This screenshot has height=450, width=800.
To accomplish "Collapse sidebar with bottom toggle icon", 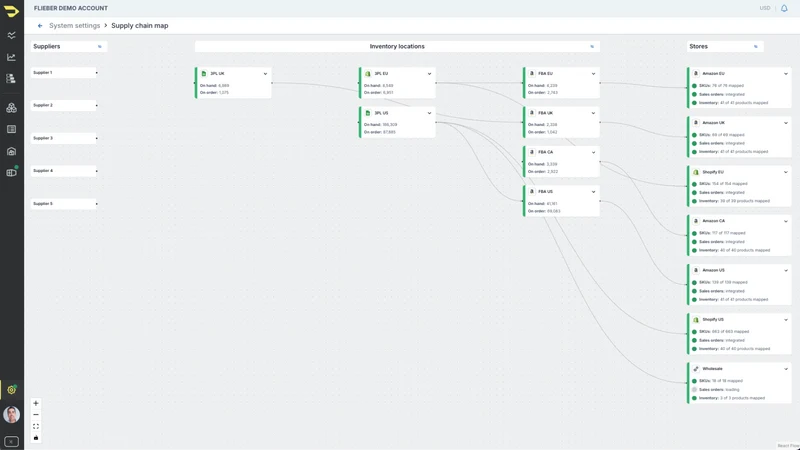I will point(11,442).
